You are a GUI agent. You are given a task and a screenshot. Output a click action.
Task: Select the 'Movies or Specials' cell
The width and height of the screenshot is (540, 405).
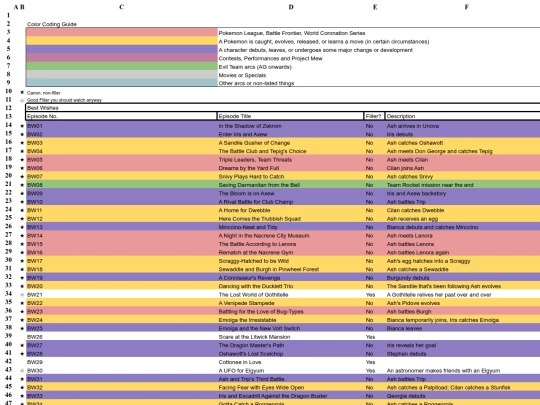coord(242,75)
